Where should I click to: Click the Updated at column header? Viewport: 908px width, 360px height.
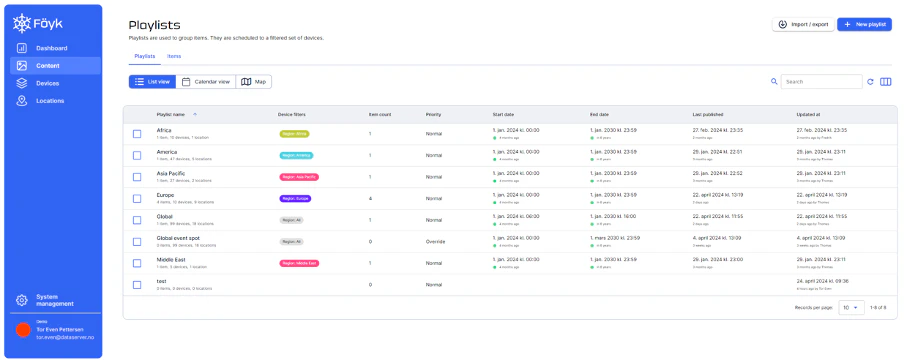808,114
